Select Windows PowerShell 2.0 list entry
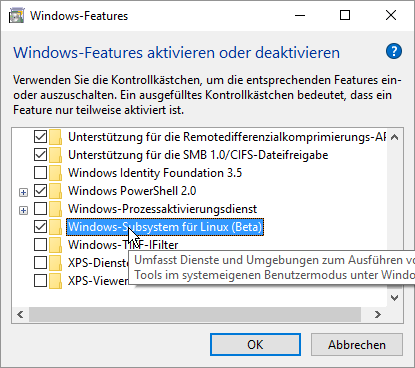The image size is (415, 368). tap(132, 191)
